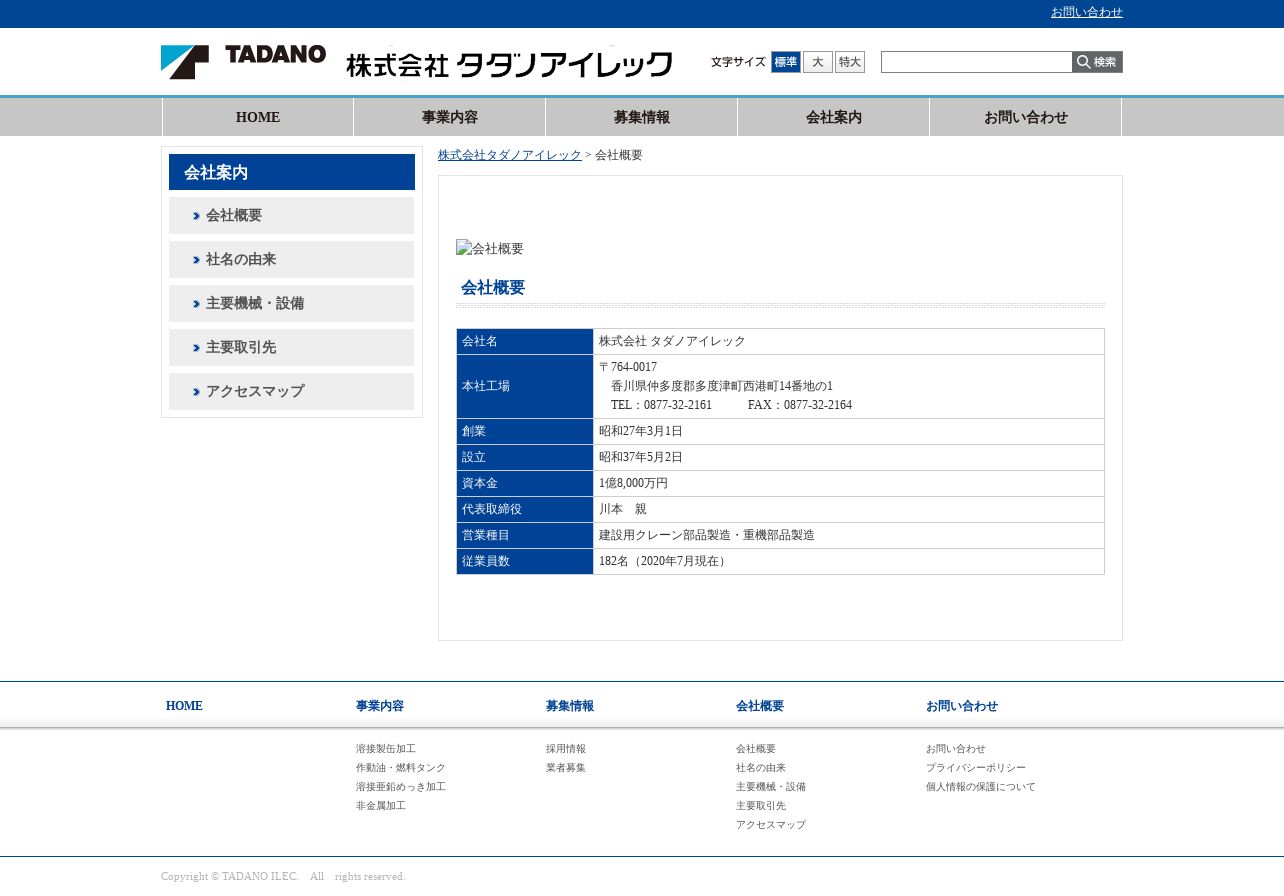The image size is (1284, 896).
Task: Click the 1億8,000万円 capital value
Action: (x=633, y=483)
